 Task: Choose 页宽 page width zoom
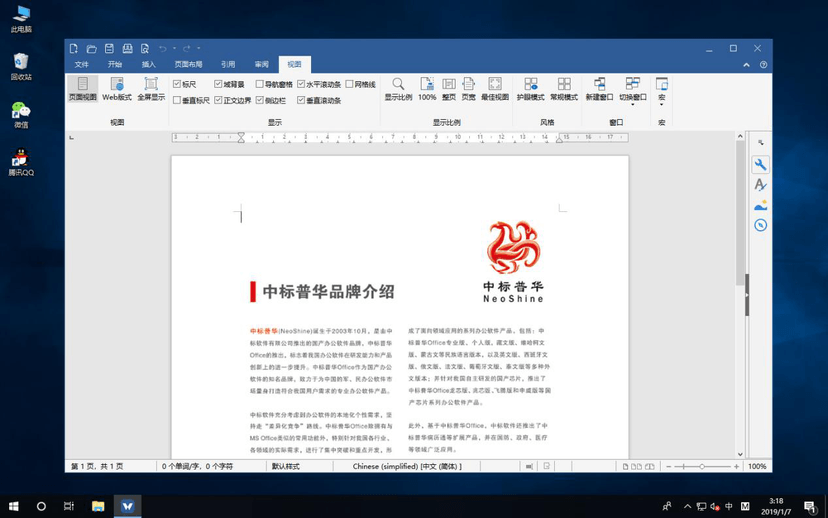pos(468,89)
